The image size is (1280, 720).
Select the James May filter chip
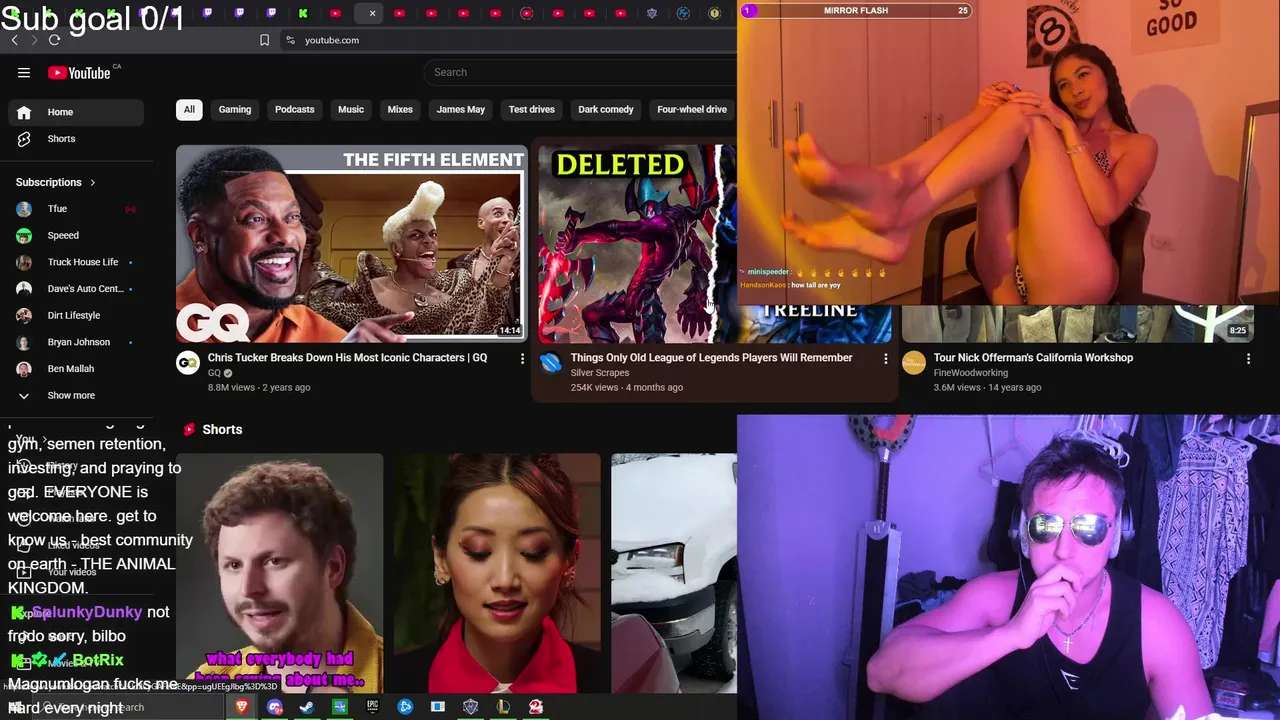click(x=461, y=109)
